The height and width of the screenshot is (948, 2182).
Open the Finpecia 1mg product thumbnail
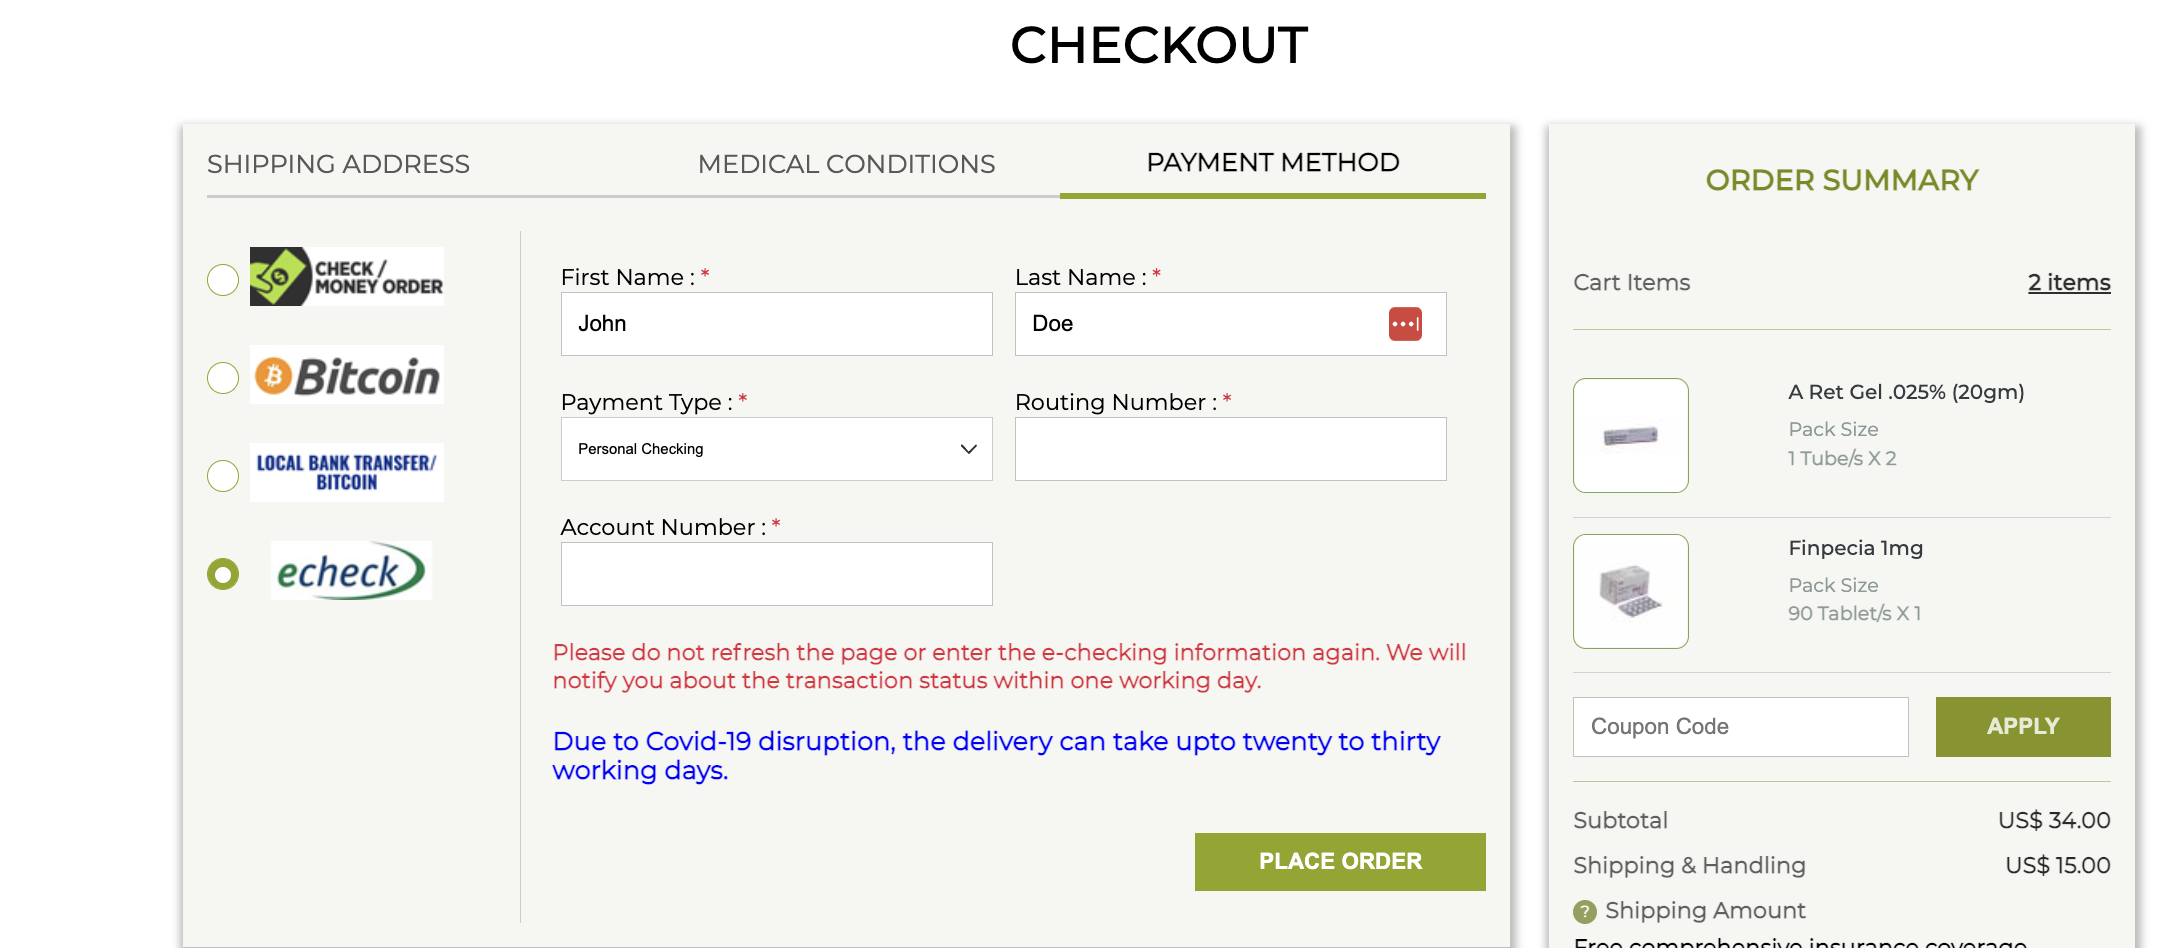(1630, 591)
